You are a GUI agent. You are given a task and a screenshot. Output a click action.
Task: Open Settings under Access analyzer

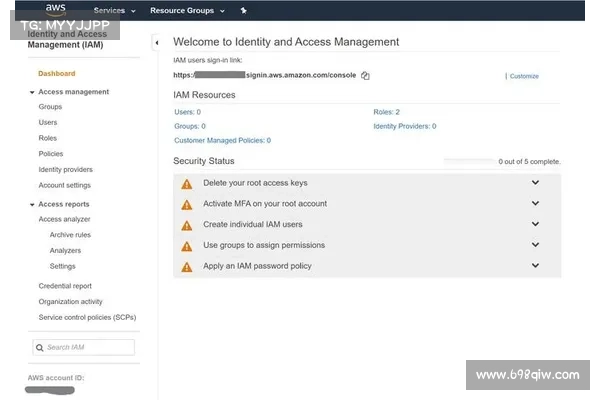[62, 266]
